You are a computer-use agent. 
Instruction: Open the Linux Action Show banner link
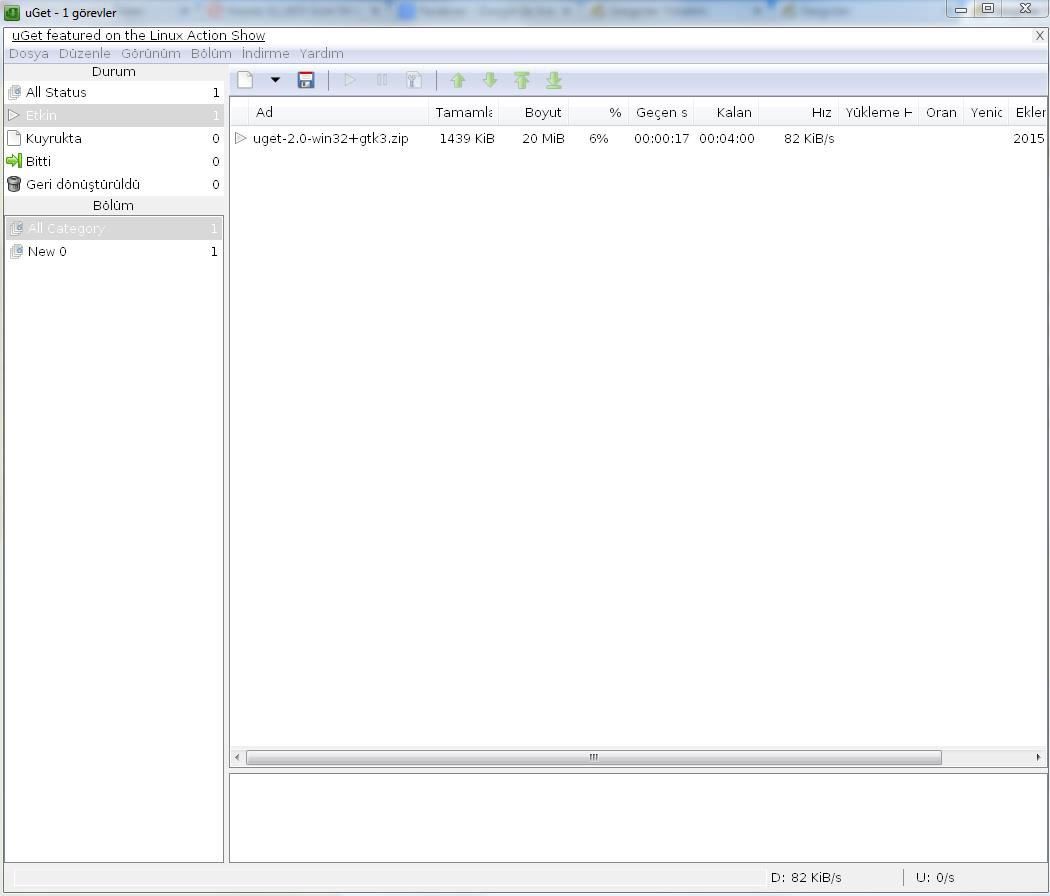(x=139, y=35)
